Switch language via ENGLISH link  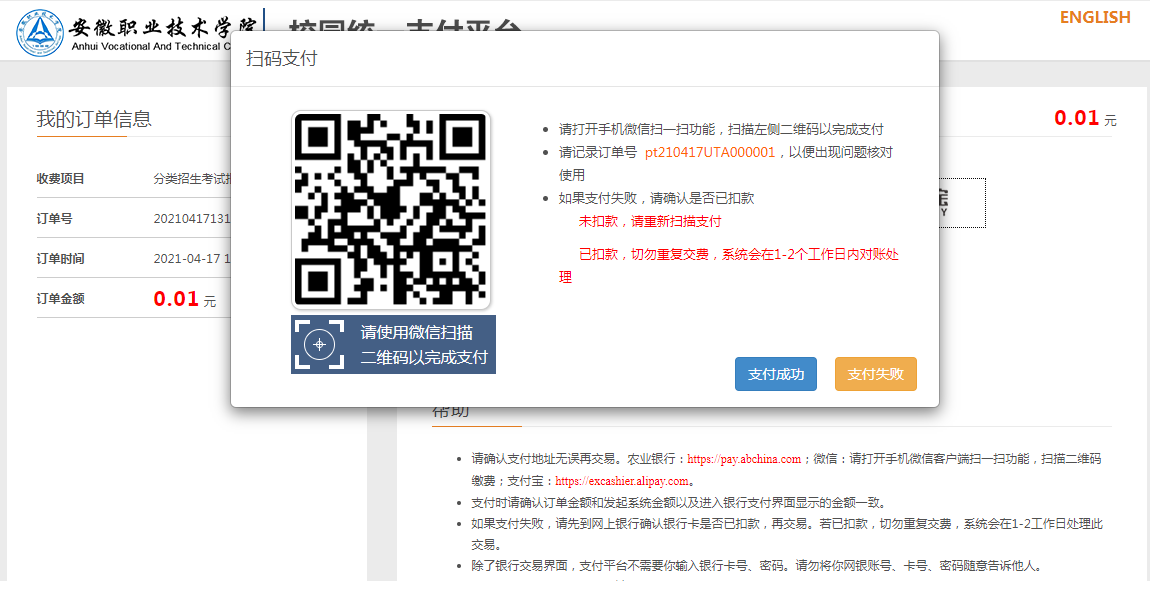click(1094, 17)
